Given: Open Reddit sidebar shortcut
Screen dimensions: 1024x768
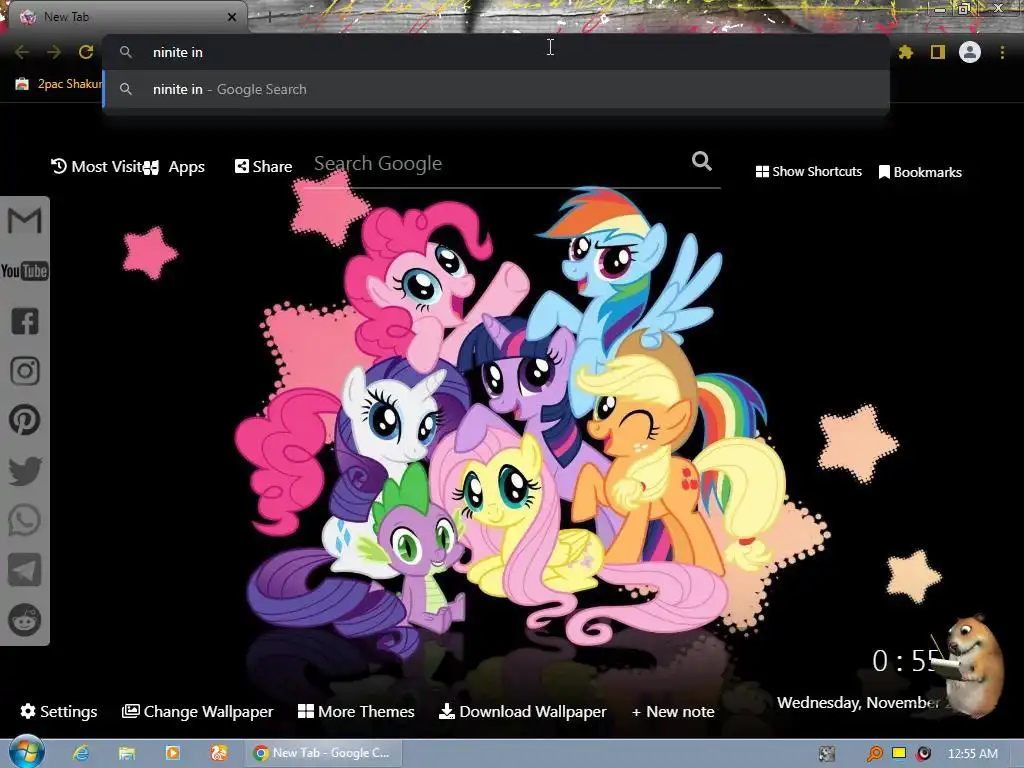Looking at the screenshot, I should 25,620.
